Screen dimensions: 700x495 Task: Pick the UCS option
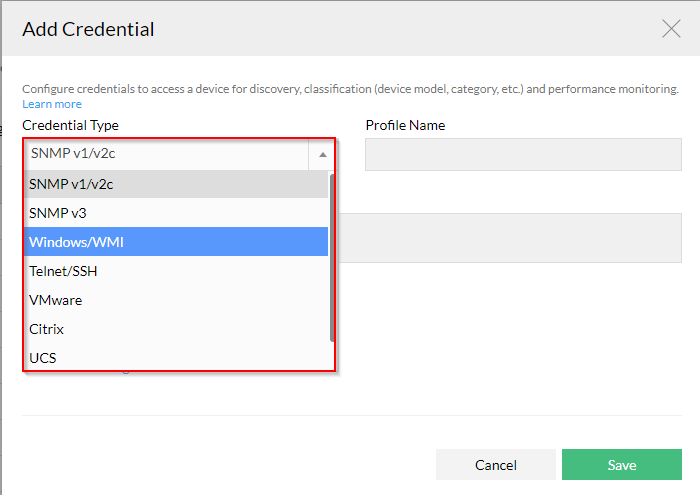click(176, 358)
